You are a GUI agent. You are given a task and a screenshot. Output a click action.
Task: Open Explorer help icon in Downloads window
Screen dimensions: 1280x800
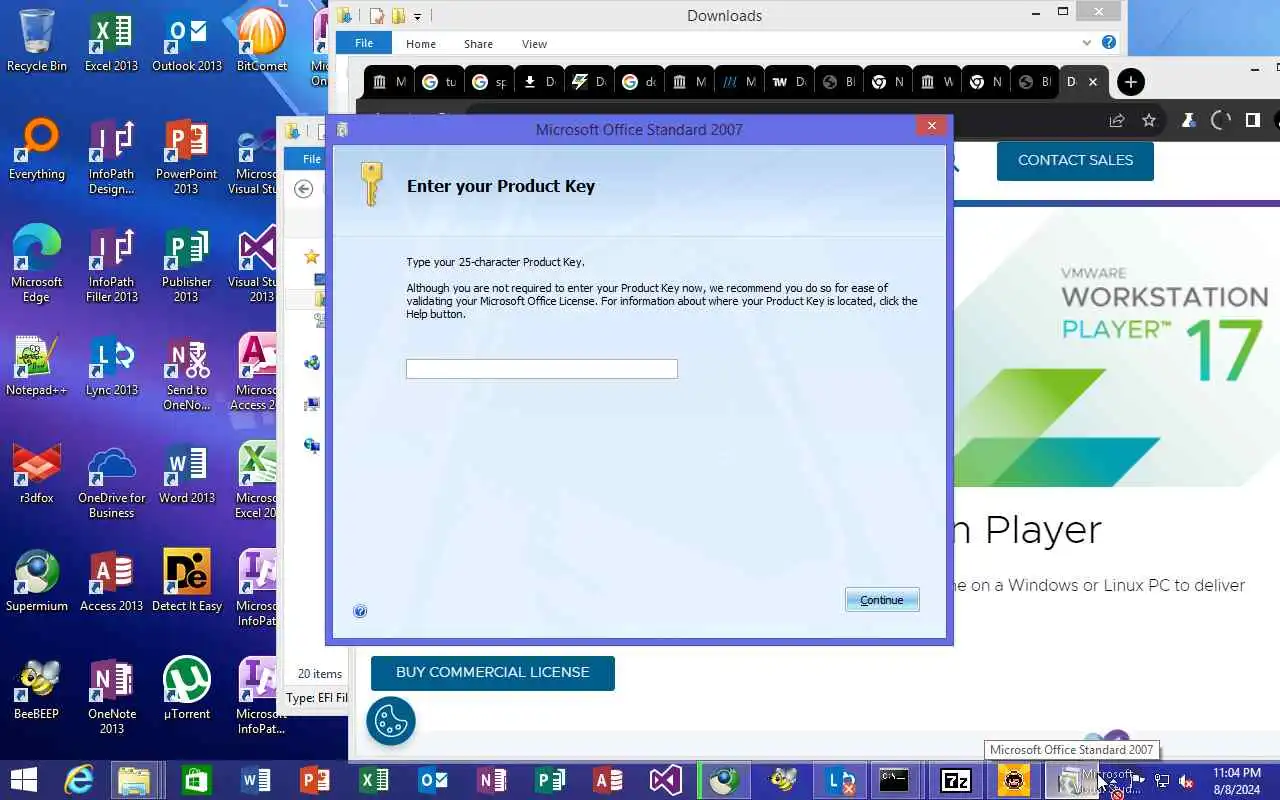tap(1108, 43)
